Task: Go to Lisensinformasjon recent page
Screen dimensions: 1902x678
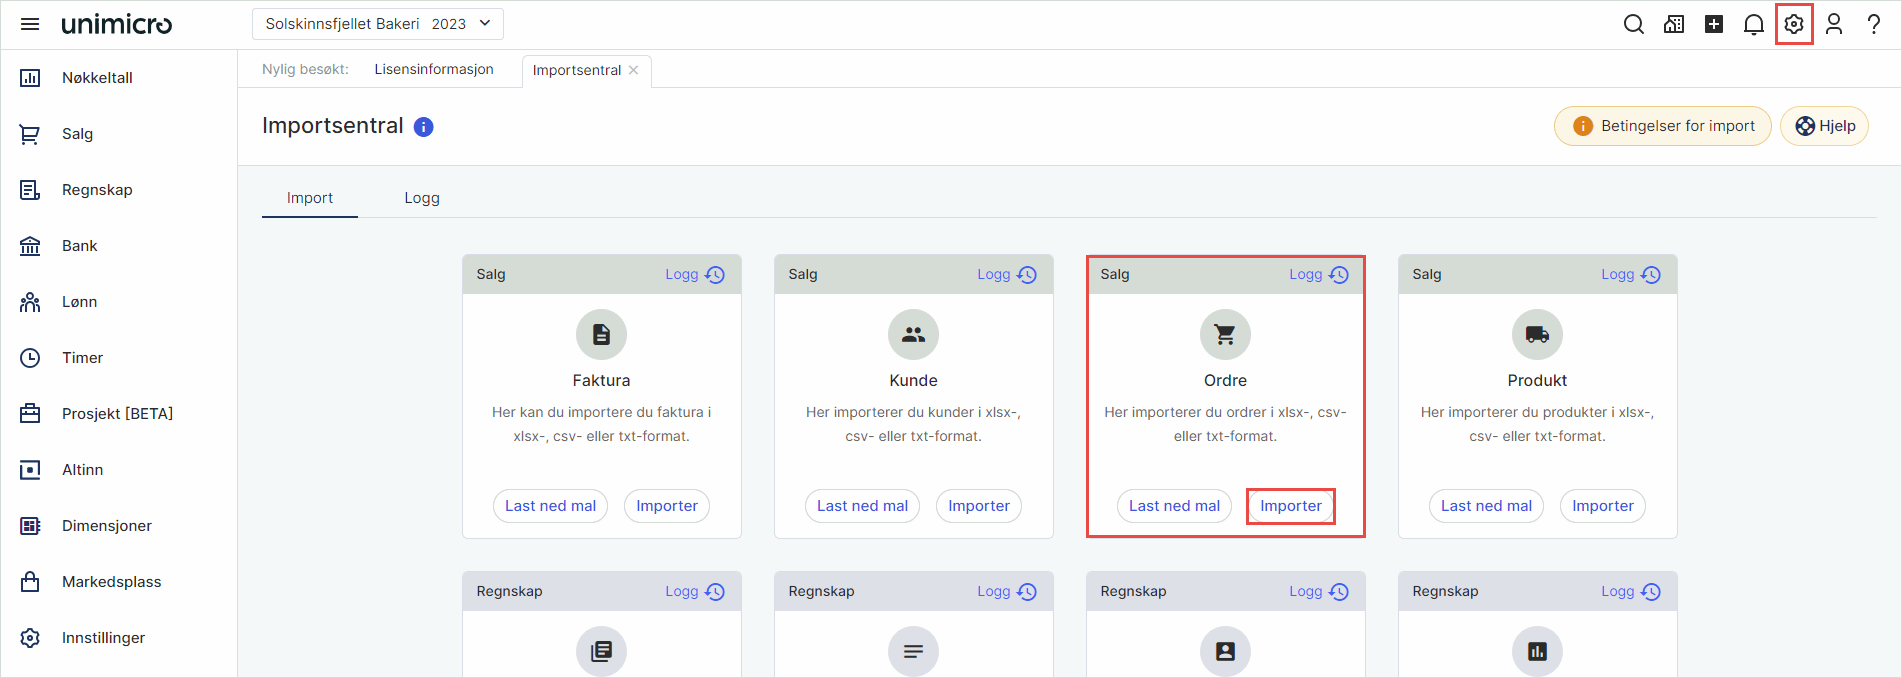Action: [434, 69]
